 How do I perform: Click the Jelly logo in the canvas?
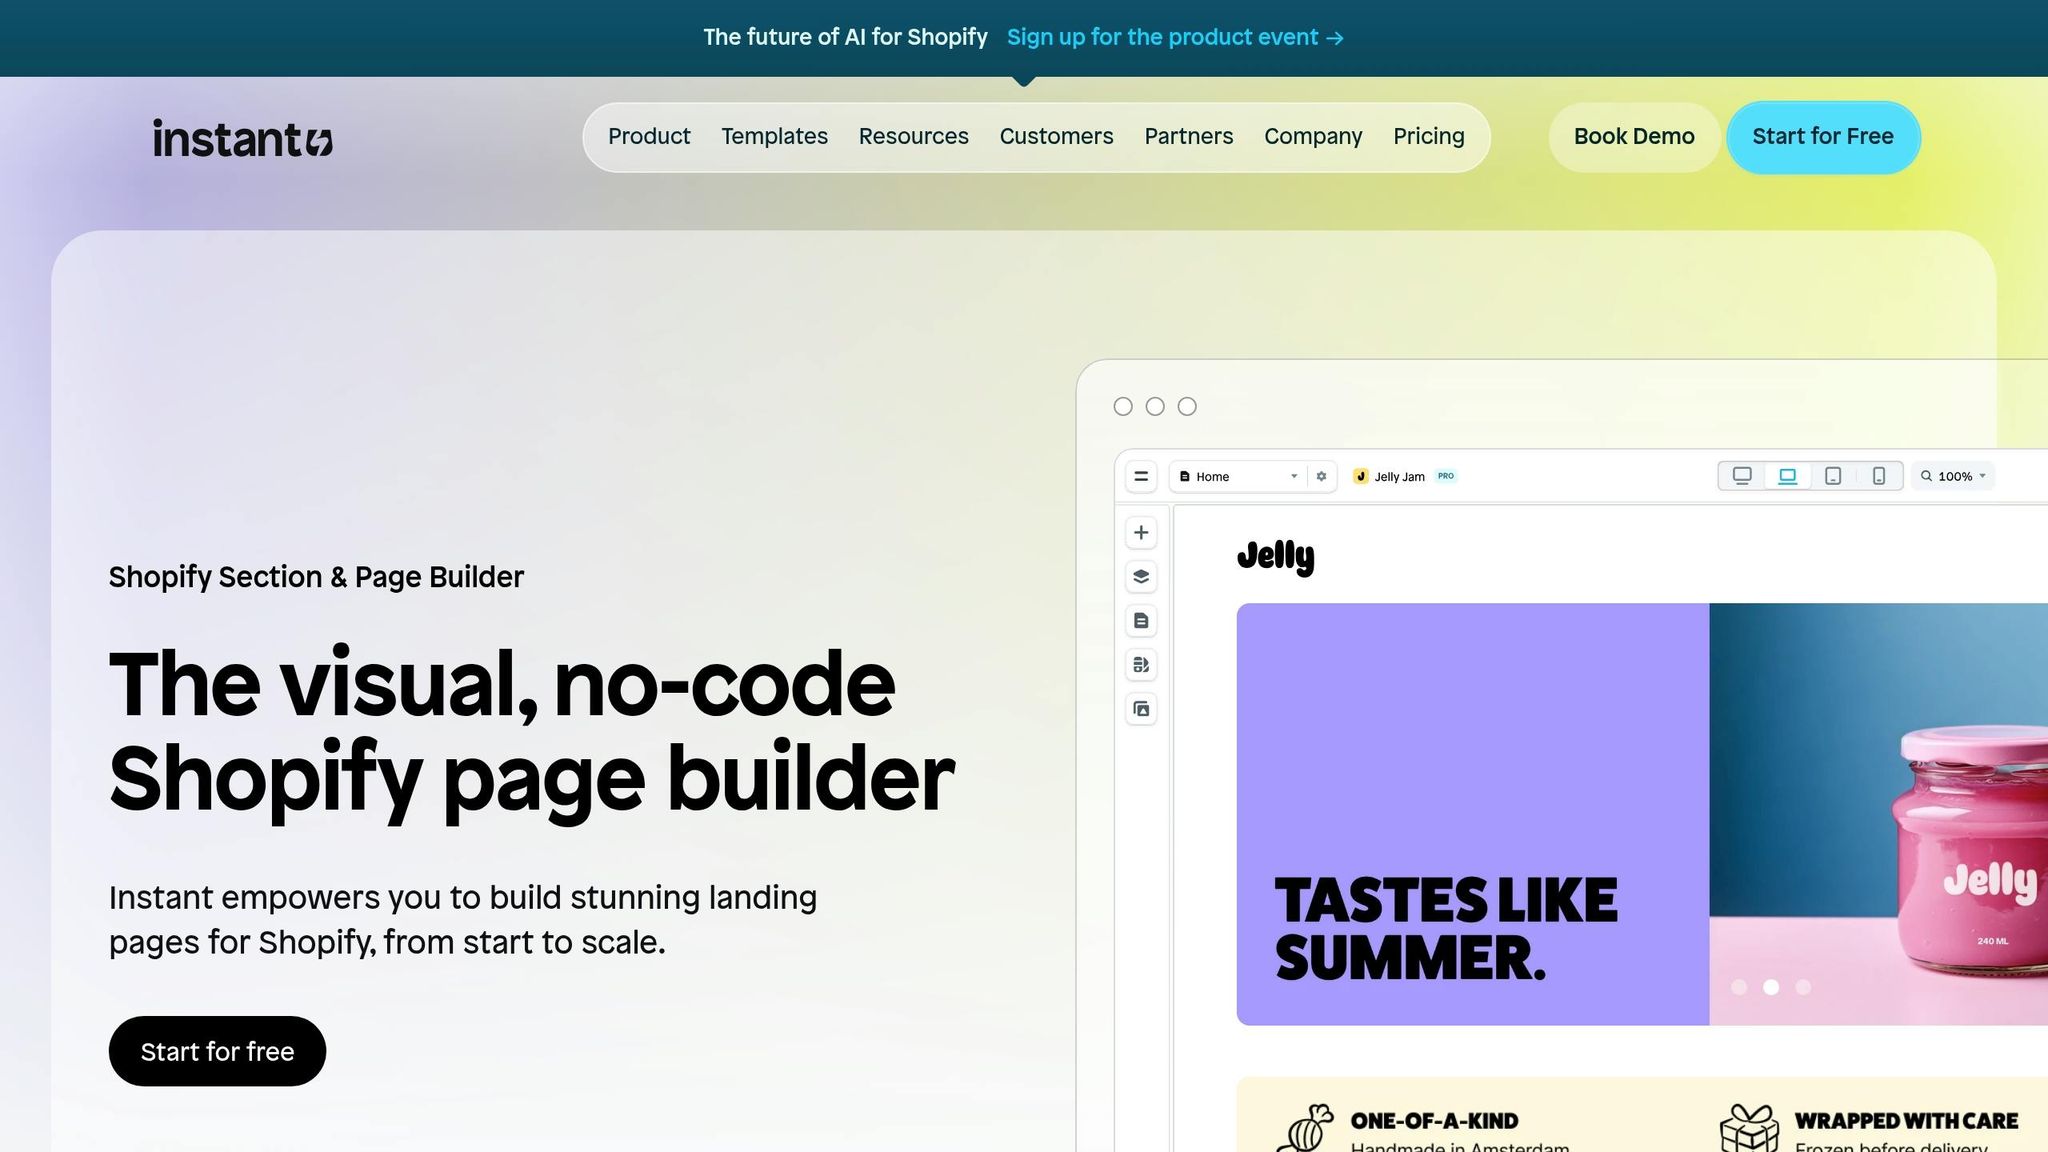point(1276,556)
